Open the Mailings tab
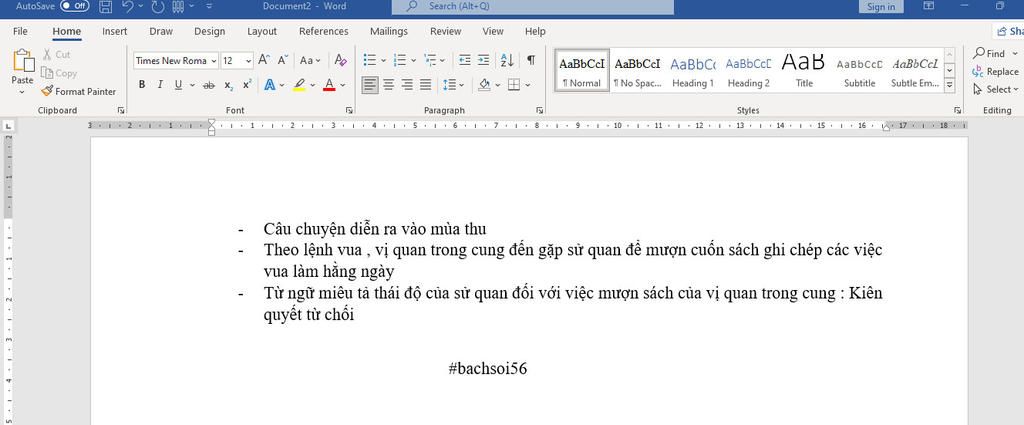 click(389, 31)
